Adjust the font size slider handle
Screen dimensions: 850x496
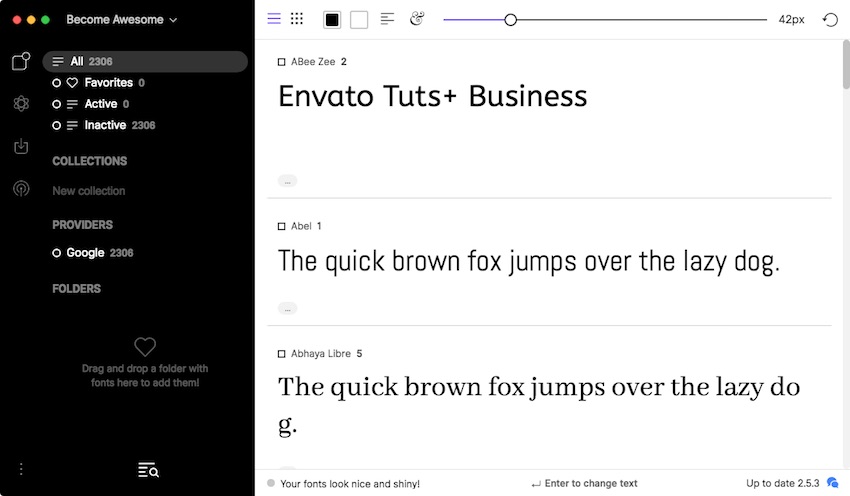coord(510,20)
